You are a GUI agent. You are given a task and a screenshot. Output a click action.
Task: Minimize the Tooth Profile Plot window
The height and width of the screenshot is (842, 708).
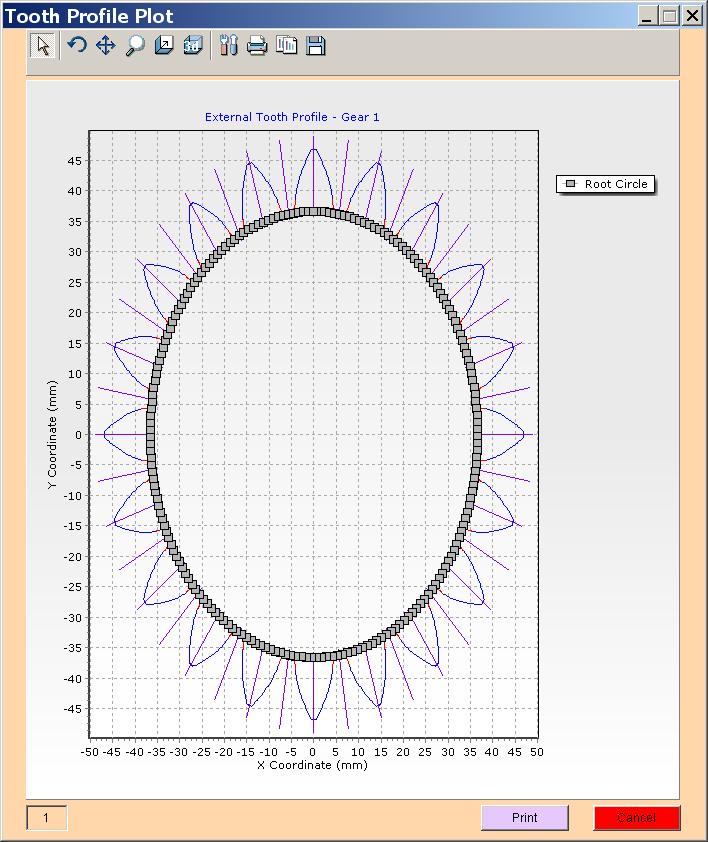click(647, 16)
